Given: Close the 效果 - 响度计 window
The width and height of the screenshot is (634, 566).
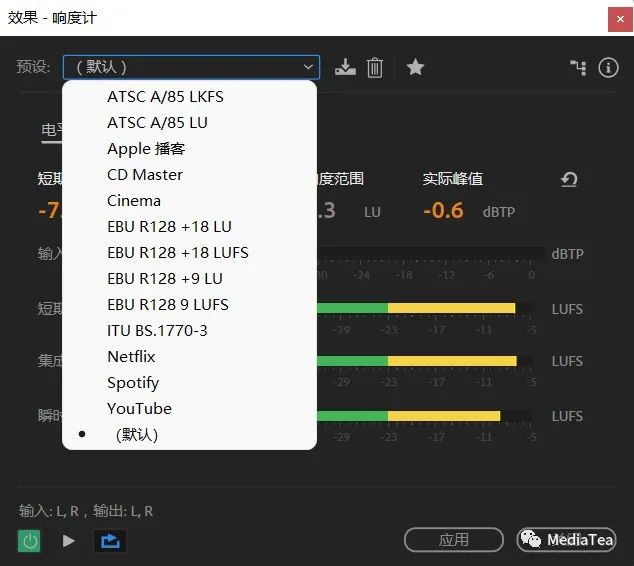Looking at the screenshot, I should click(x=620, y=19).
